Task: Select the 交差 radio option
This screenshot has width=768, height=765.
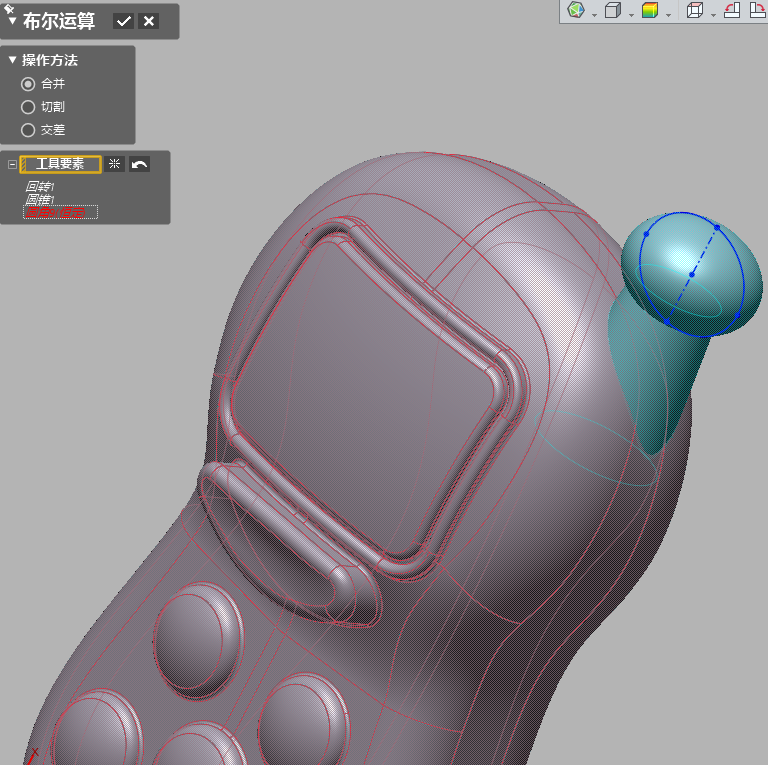Action: click(28, 130)
